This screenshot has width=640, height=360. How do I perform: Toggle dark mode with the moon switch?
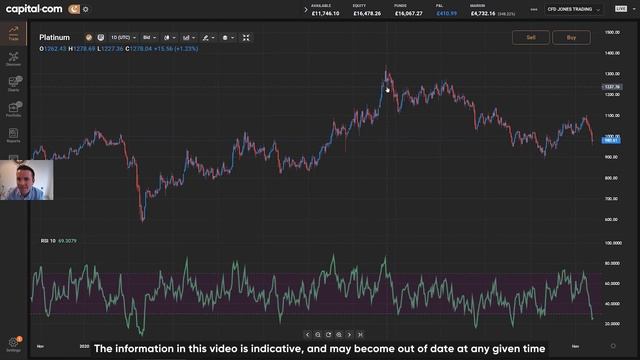tap(74, 9)
